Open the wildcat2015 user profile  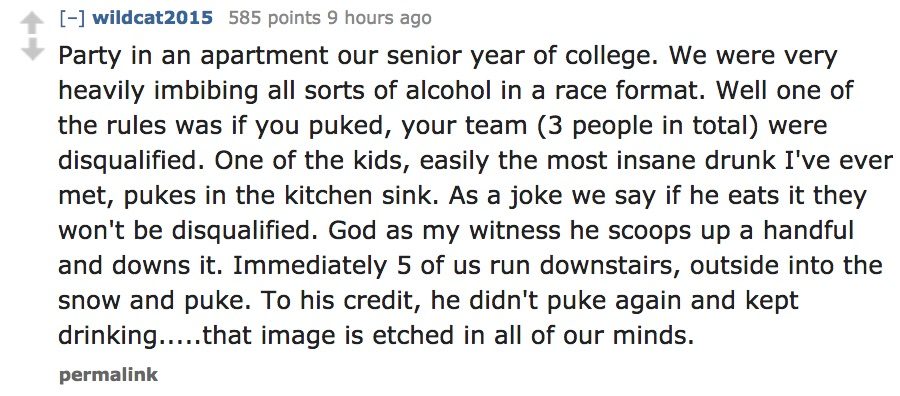click(153, 18)
